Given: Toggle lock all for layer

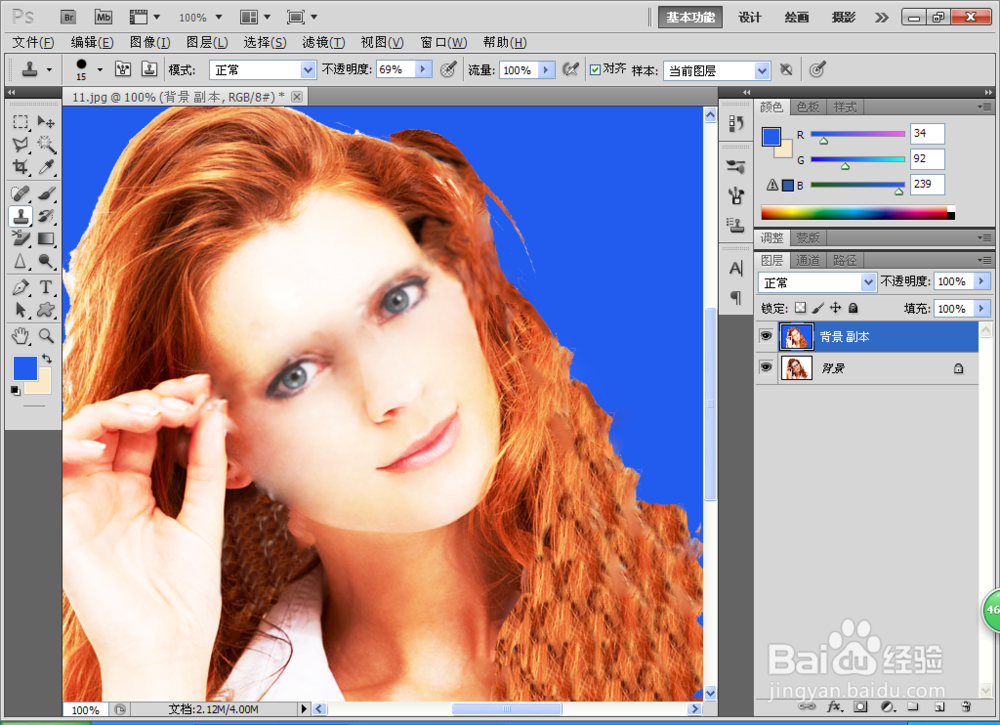Looking at the screenshot, I should pos(853,308).
